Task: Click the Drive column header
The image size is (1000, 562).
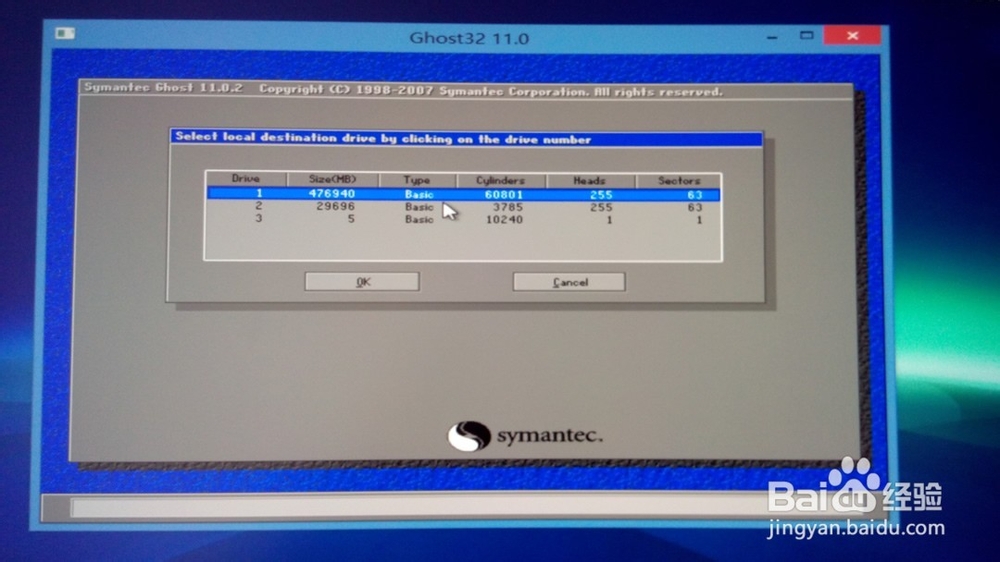Action: coord(246,179)
